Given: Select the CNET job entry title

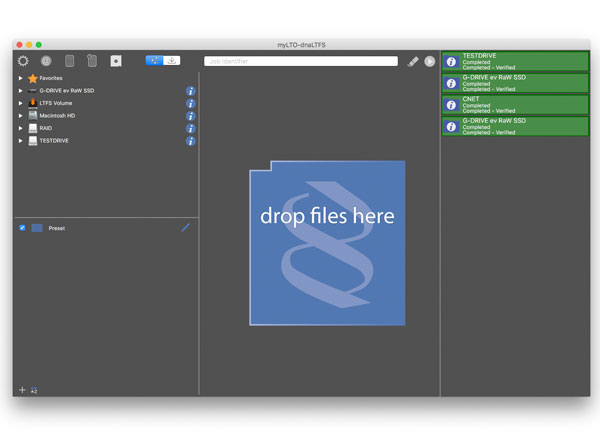Looking at the screenshot, I should tap(471, 99).
